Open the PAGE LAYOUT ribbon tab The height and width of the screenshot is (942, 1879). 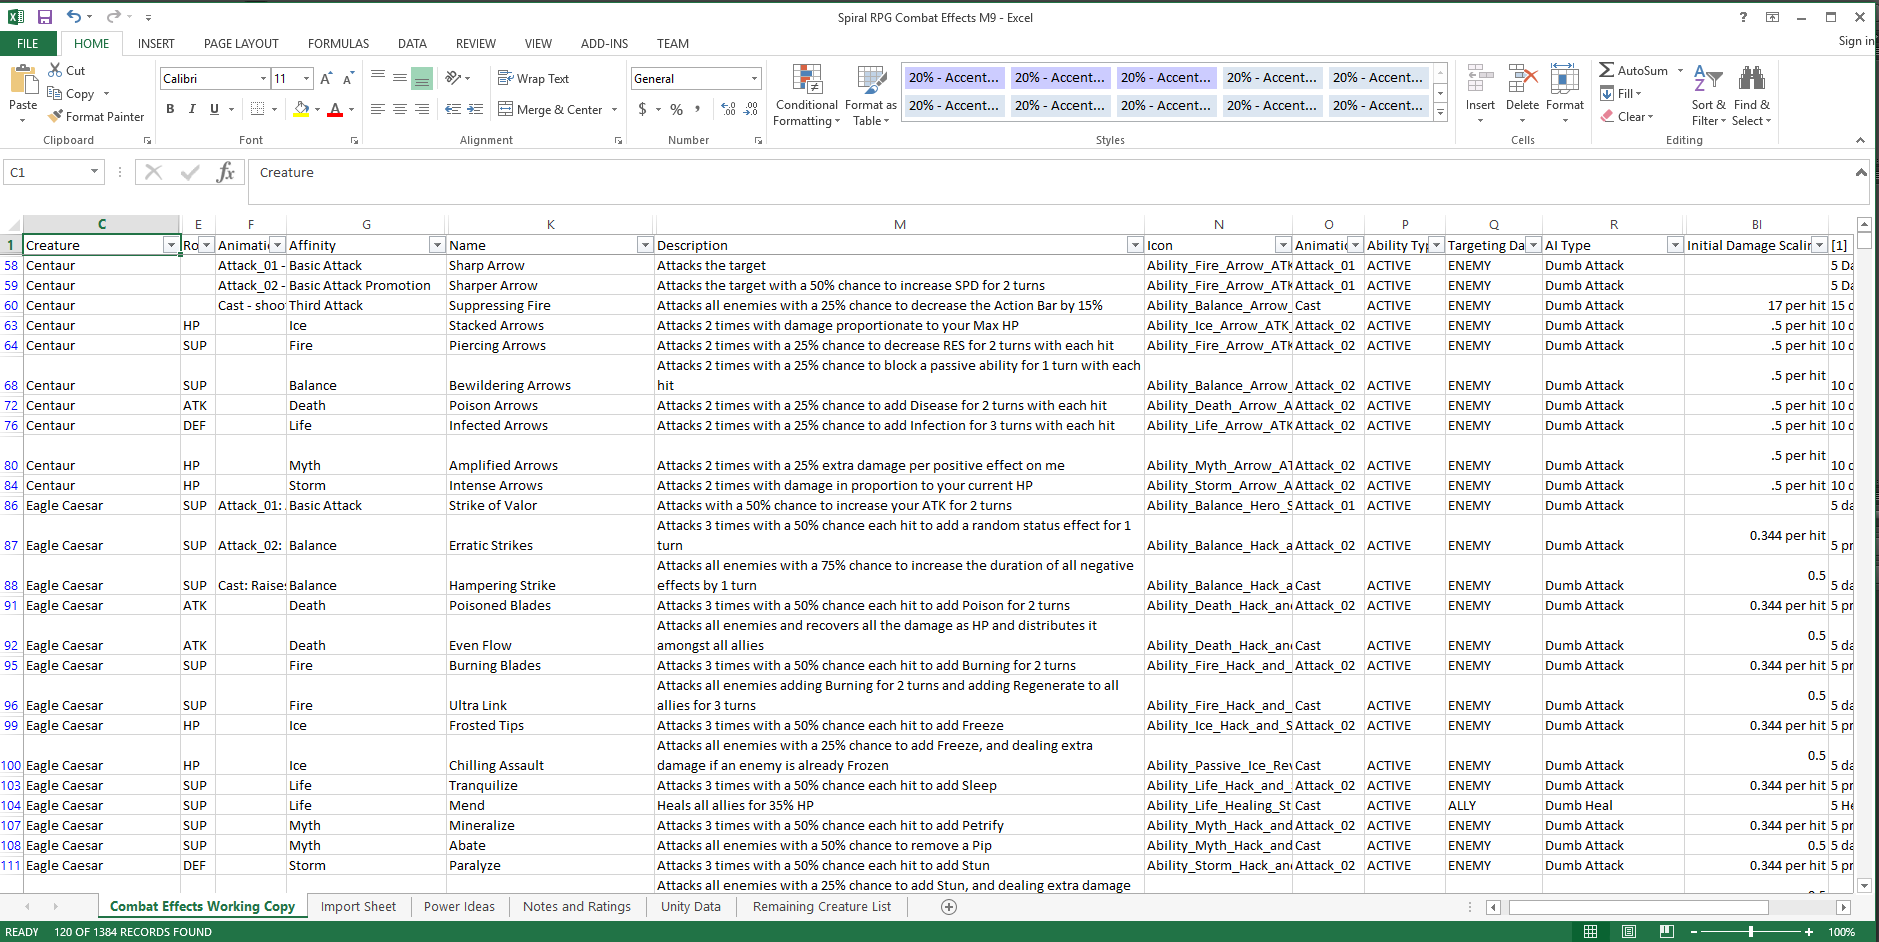point(241,44)
